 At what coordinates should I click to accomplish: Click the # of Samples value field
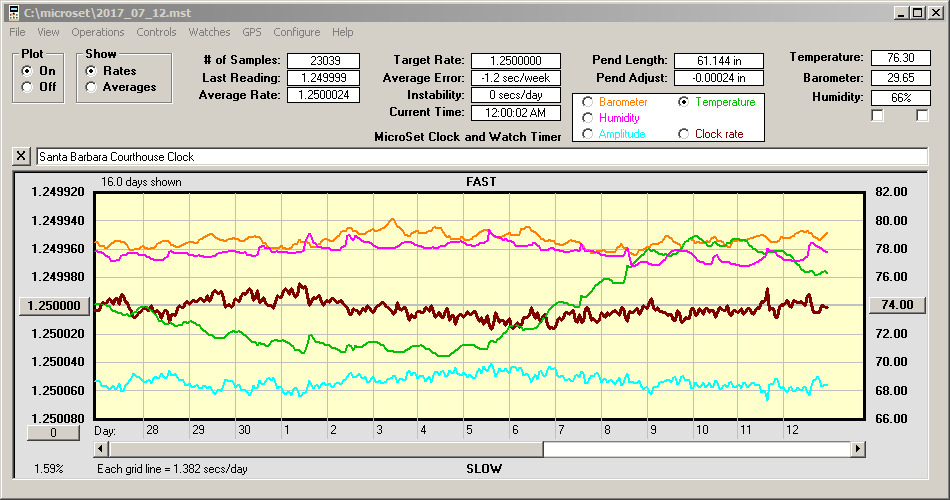pyautogui.click(x=324, y=61)
